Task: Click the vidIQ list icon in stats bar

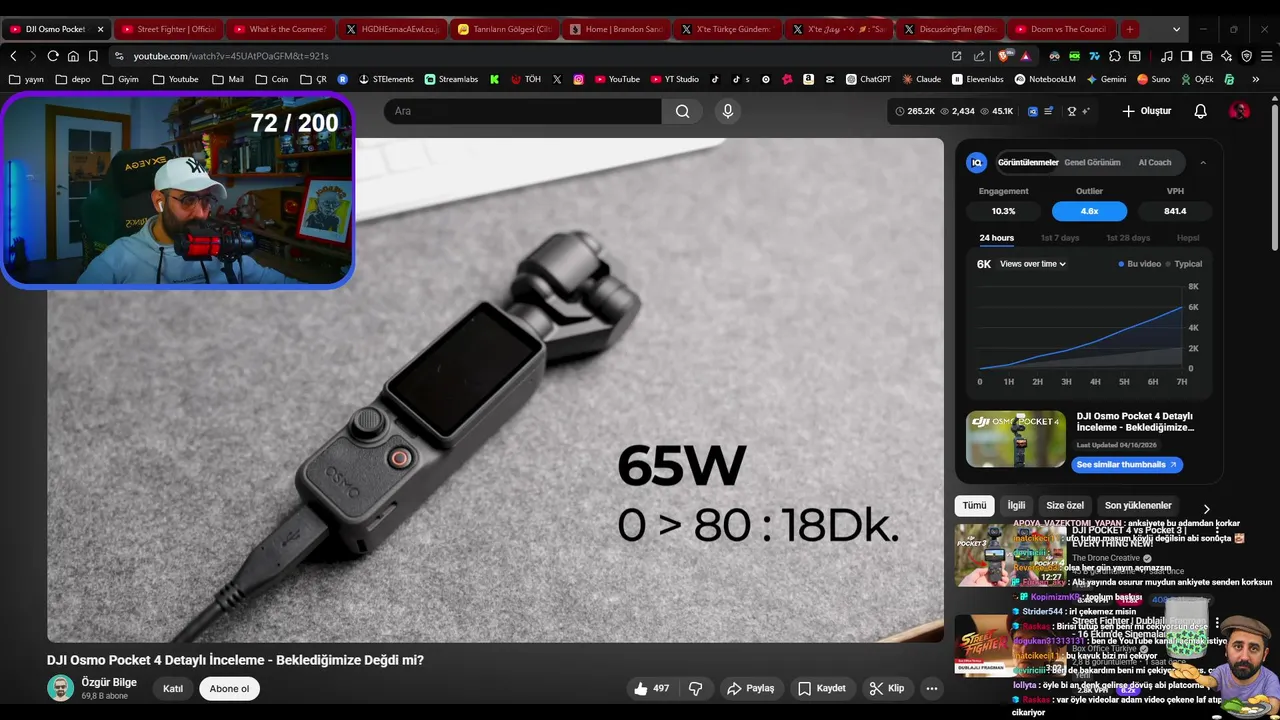Action: point(1048,111)
